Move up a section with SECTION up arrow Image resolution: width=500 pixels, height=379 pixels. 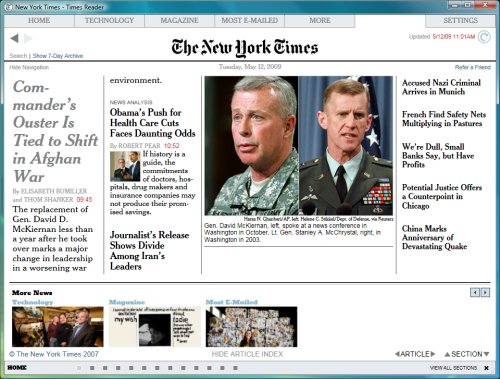pos(447,354)
